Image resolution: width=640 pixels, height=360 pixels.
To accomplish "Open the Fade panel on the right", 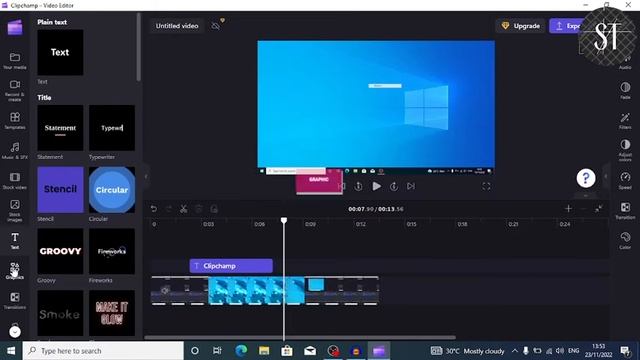I will click(625, 90).
